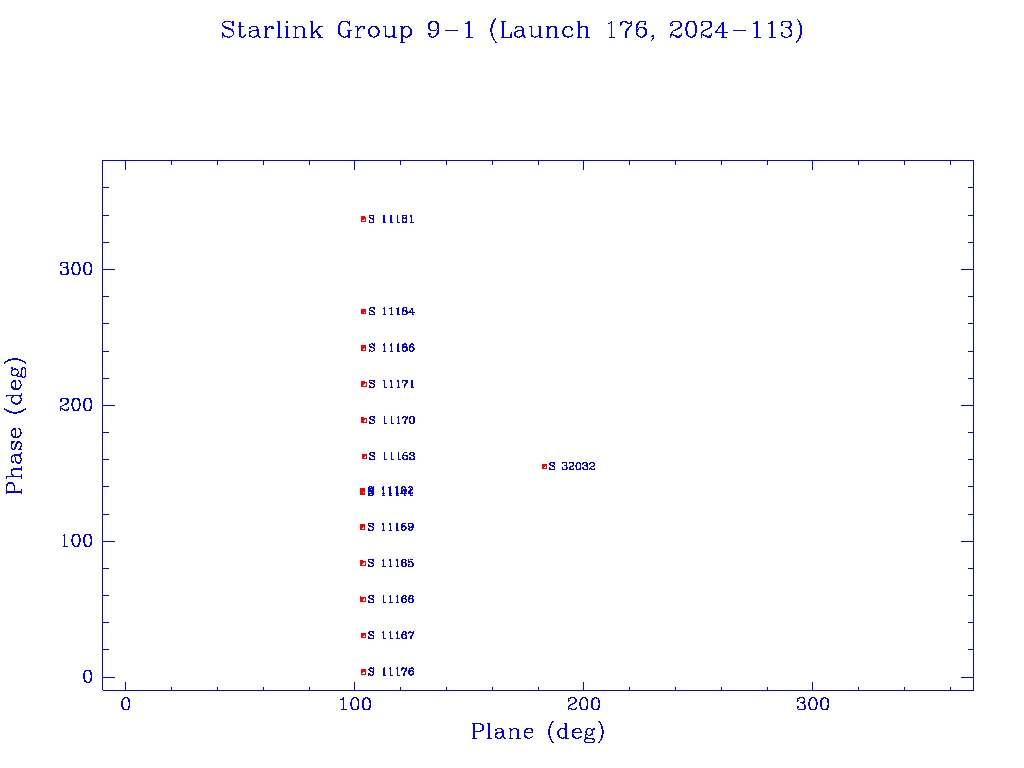Click the Plane axis tick label 0
1024x768 pixels.
pos(126,704)
